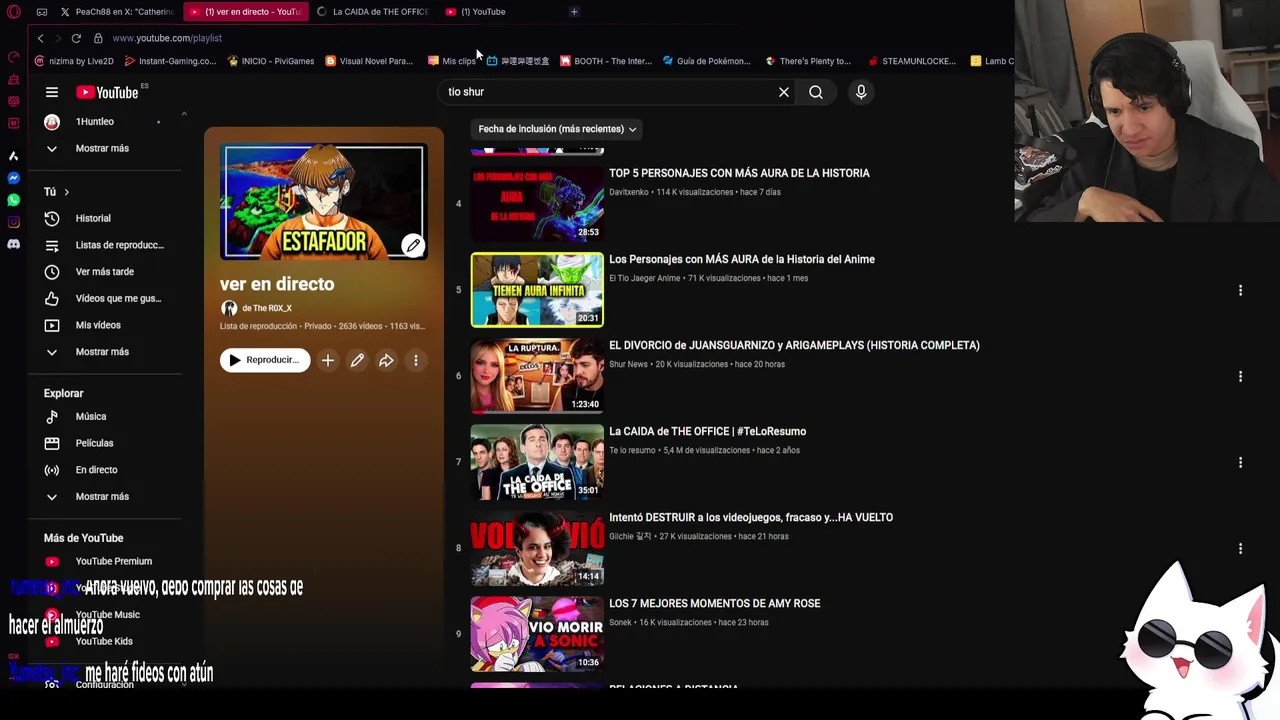Open the LA RUPTURA video thumbnail
Screen dimensions: 1280x720
pos(537,376)
